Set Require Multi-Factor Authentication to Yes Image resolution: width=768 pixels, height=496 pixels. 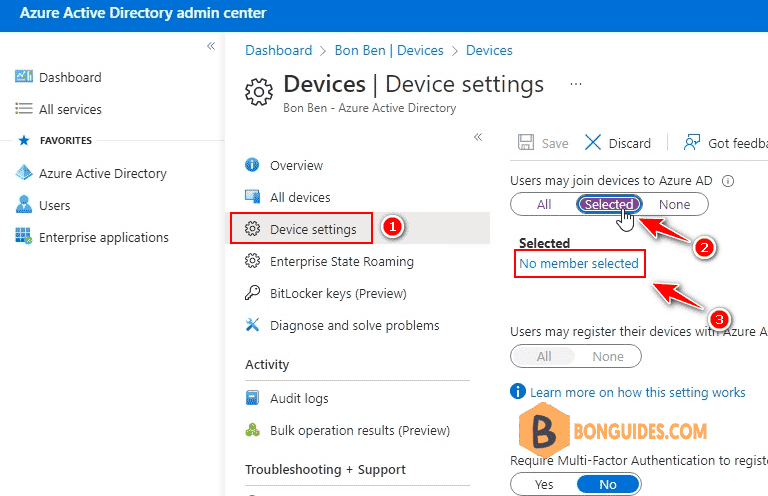click(x=544, y=484)
